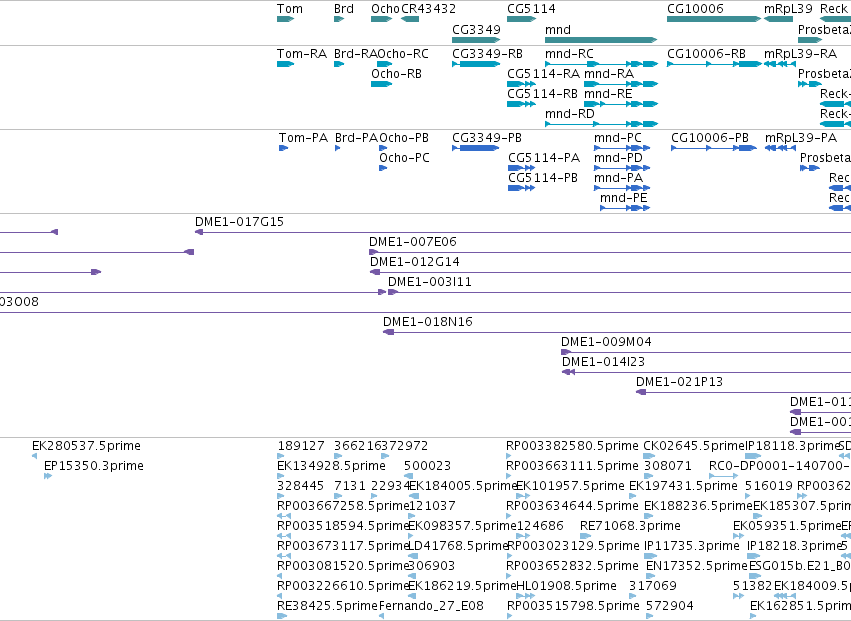Click the mnd-RD transcript label
The height and width of the screenshot is (621, 851).
coord(570,114)
